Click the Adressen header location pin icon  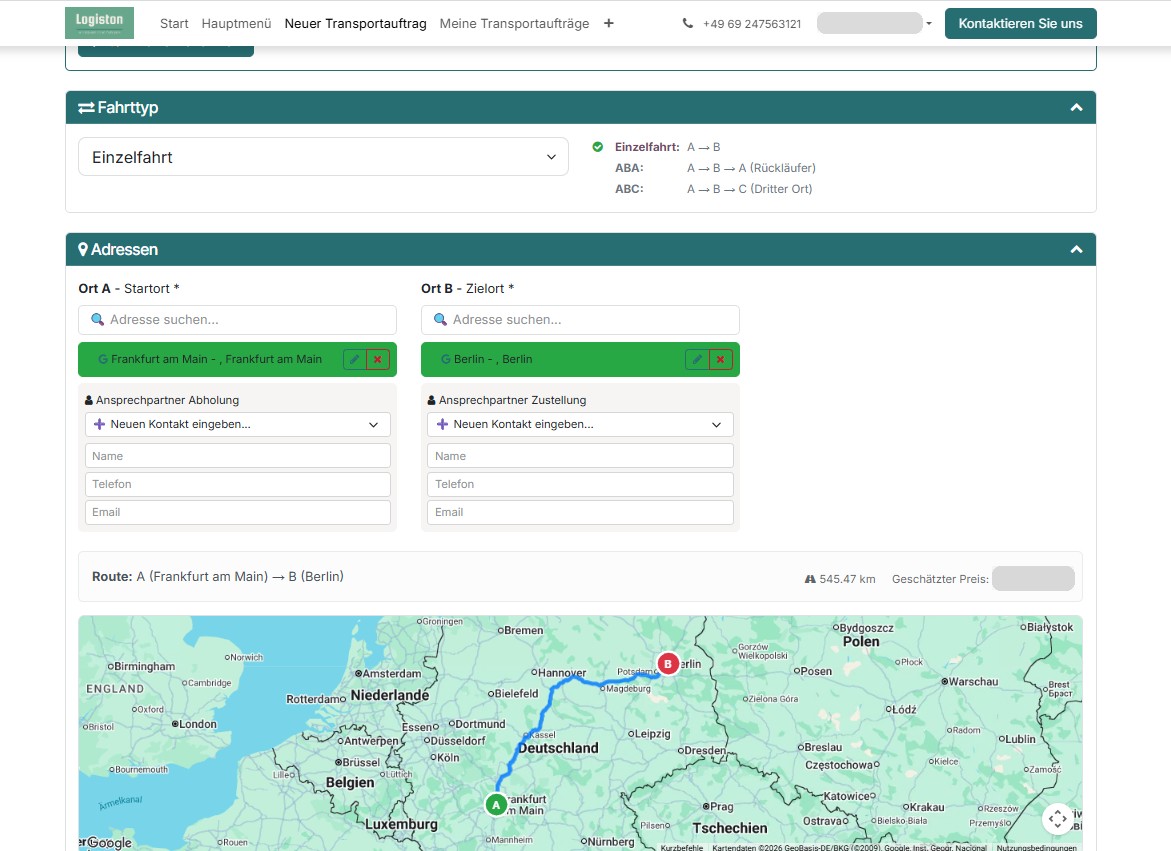coord(83,249)
